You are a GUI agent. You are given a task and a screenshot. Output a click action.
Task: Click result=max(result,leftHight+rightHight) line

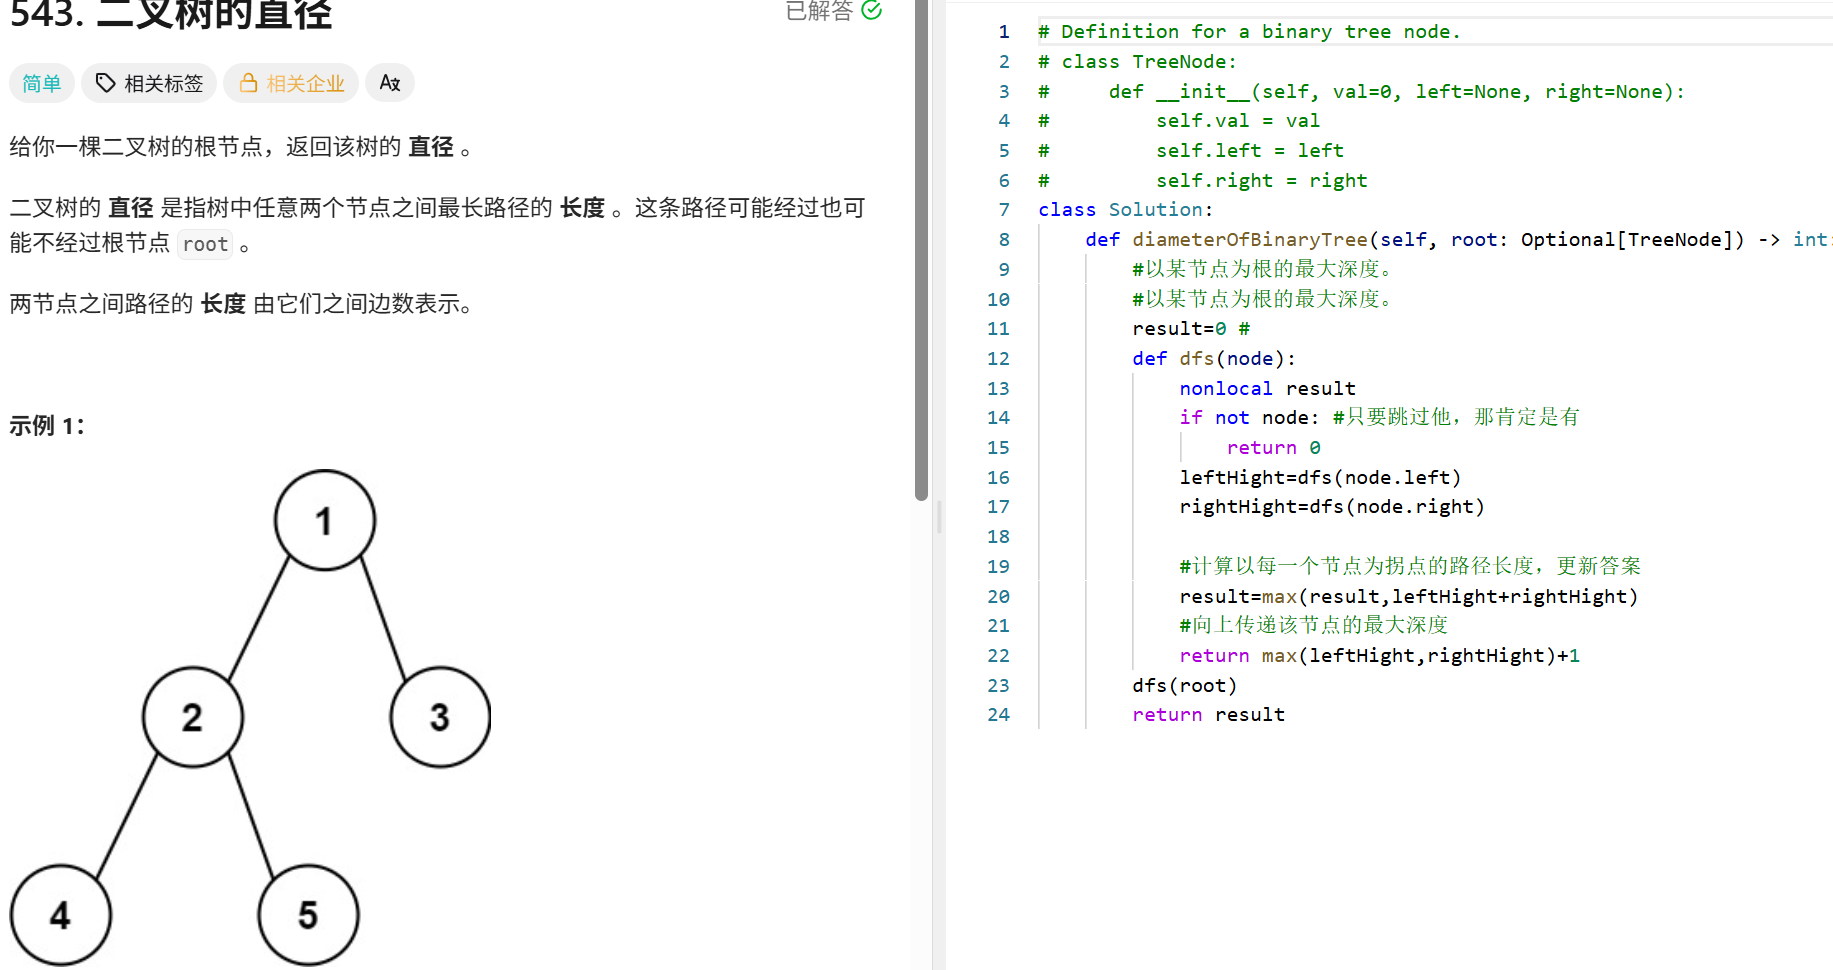[x=1409, y=597]
